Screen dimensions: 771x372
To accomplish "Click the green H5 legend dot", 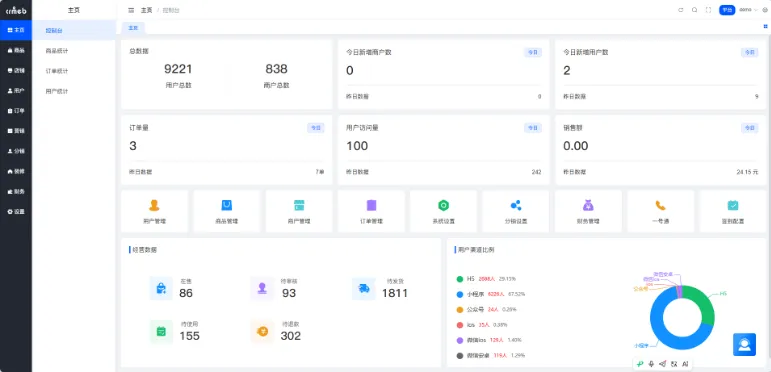I will coord(460,279).
